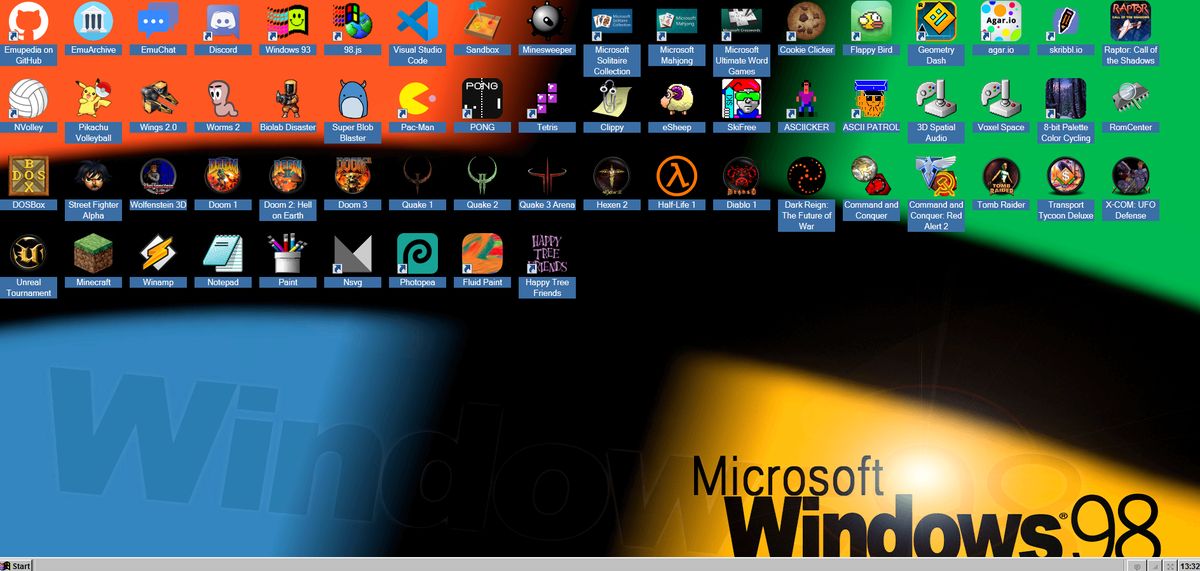Launch the Command and Conquer icon
This screenshot has width=1200, height=571.
871,176
